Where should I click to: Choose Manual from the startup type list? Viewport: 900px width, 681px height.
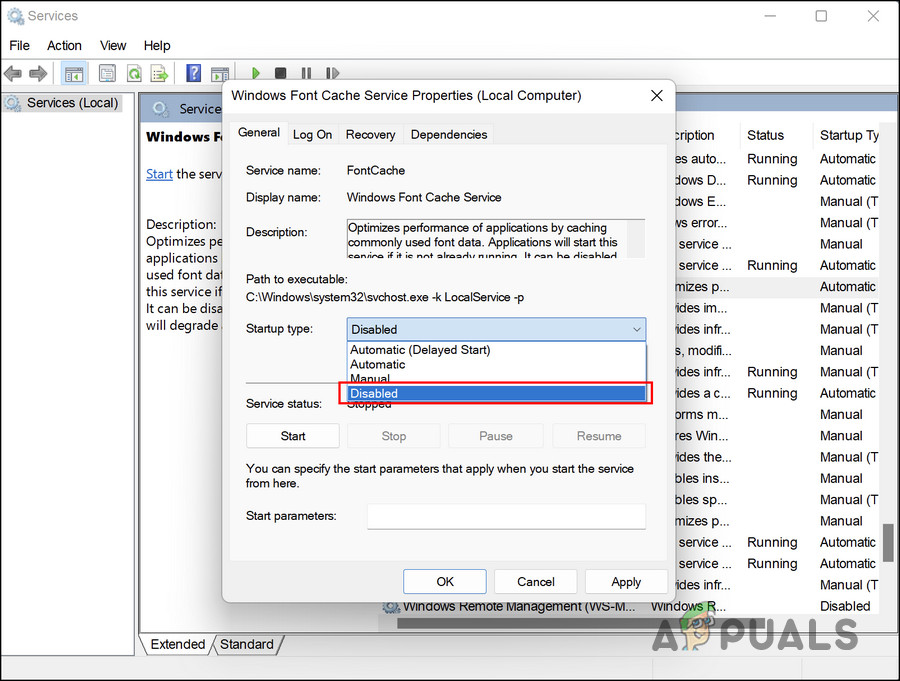[369, 379]
